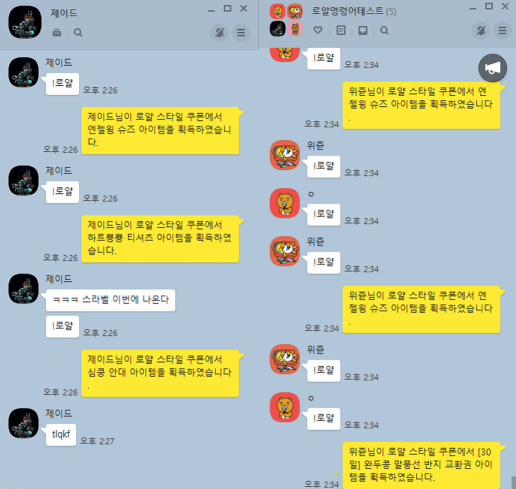Click the megaphone announcement floating button
The image size is (516, 489).
493,68
